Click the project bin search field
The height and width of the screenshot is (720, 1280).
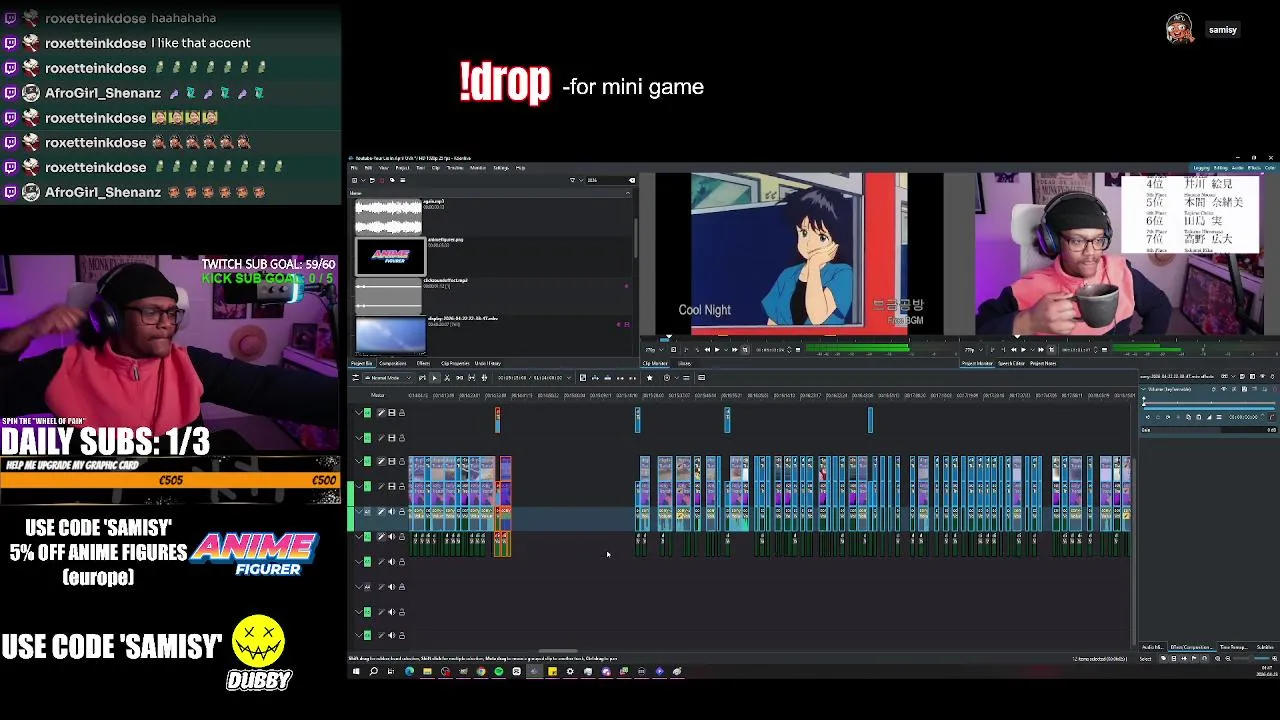[611, 180]
